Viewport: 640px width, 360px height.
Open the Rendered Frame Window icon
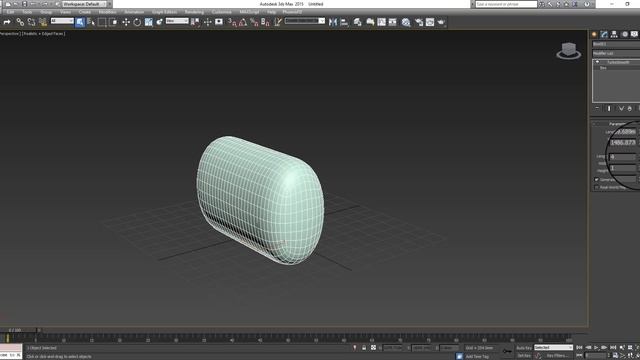[430, 22]
